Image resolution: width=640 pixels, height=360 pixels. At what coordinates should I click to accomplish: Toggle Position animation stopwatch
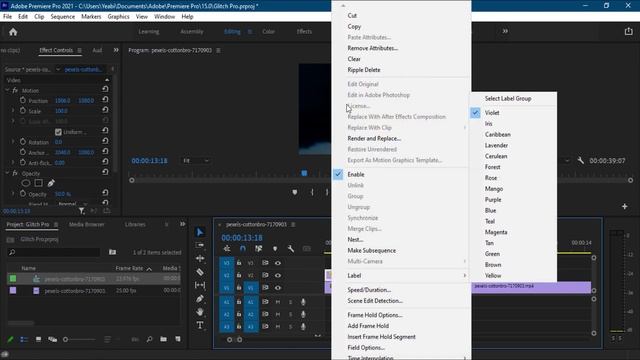(x=23, y=100)
